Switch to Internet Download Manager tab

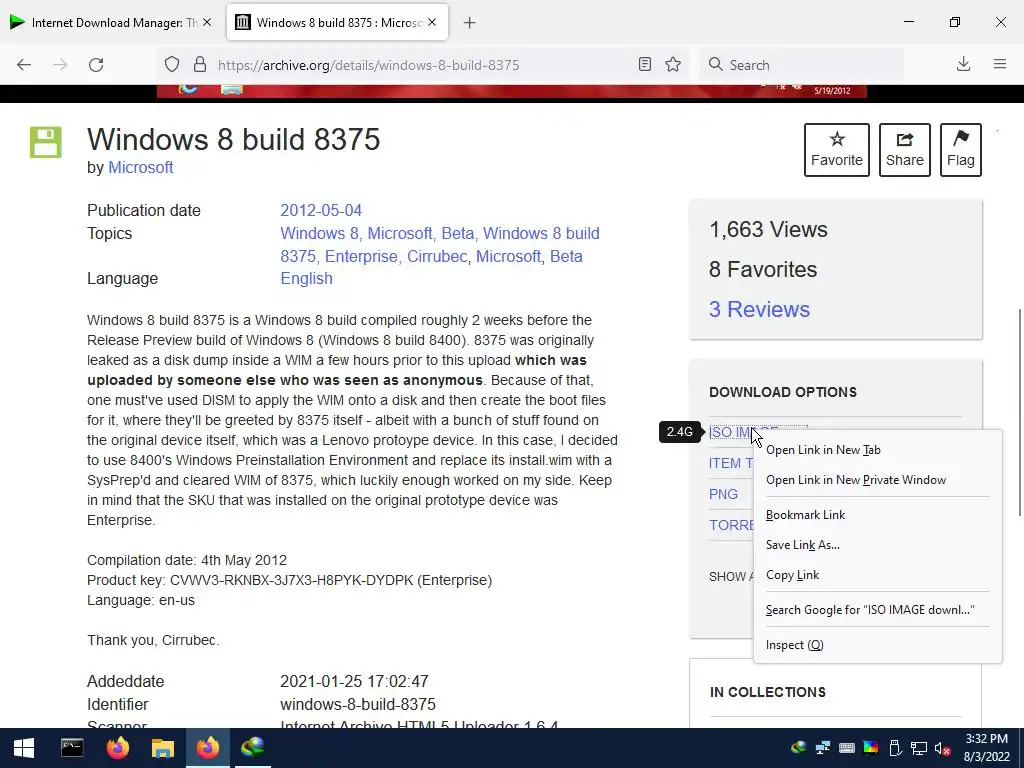coord(112,22)
